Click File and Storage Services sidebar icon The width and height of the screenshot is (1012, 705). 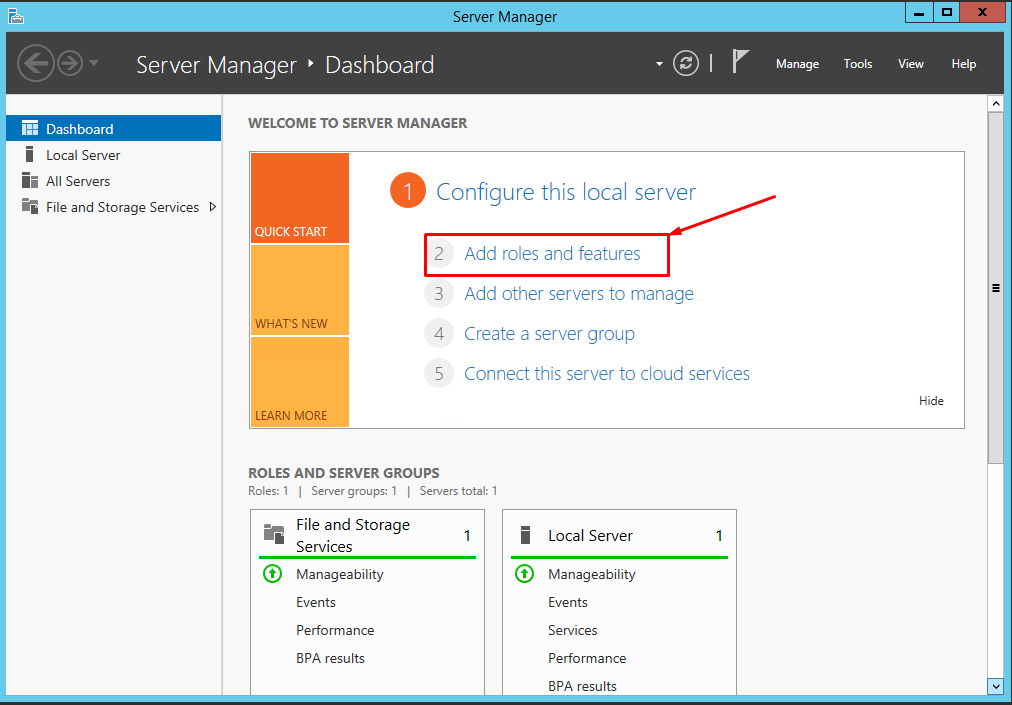pyautogui.click(x=30, y=207)
